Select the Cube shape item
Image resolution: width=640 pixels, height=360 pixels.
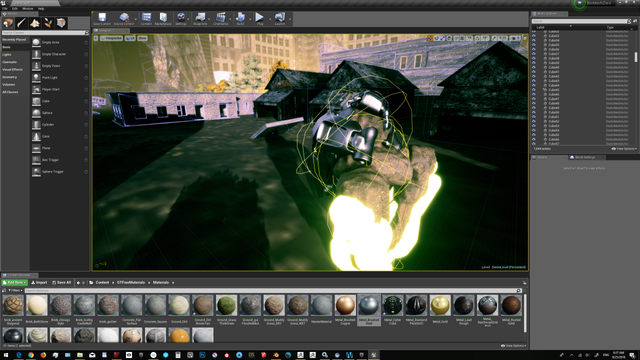coord(60,101)
